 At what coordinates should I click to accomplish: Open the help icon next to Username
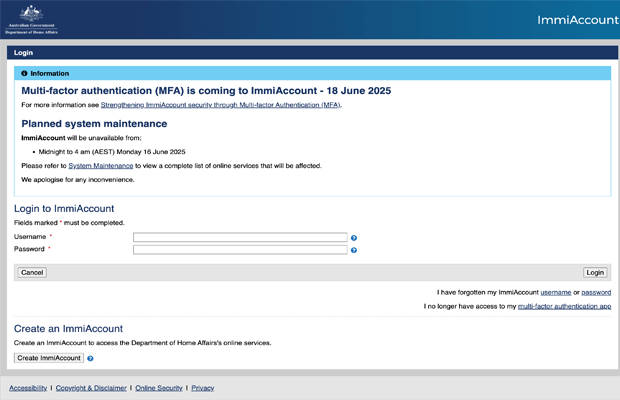[354, 238]
